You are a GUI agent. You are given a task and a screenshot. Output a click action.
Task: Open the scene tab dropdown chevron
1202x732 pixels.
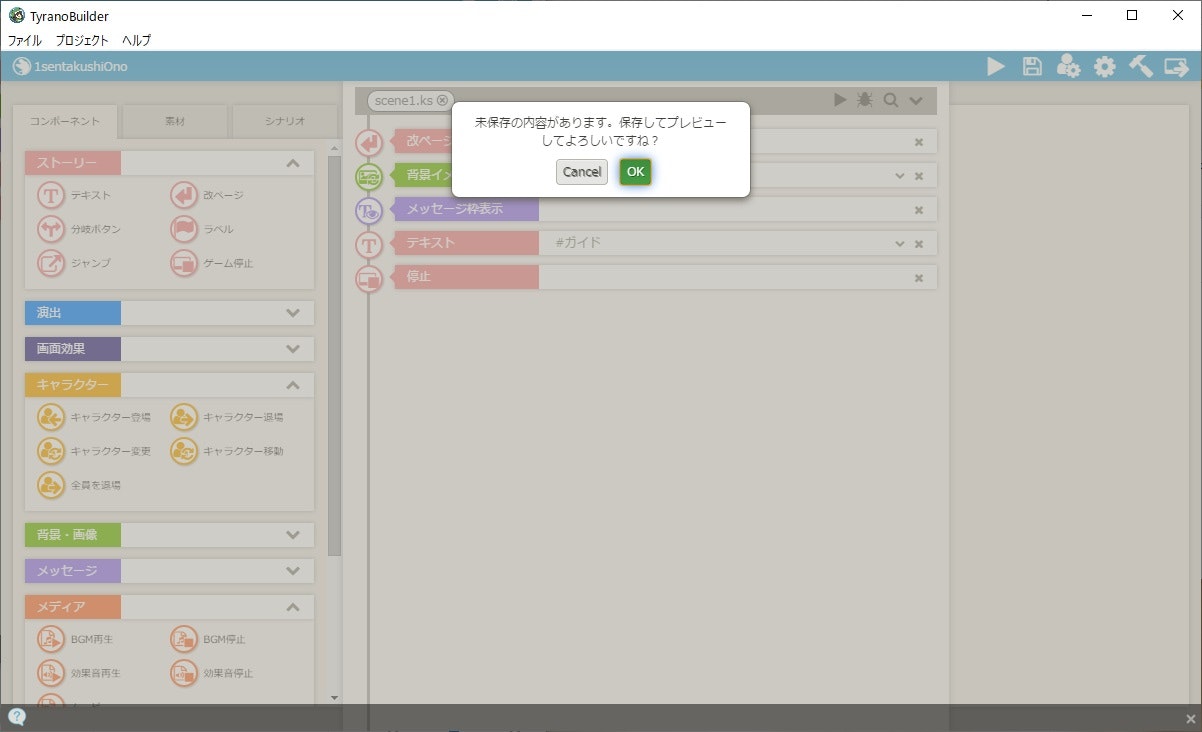coord(915,100)
